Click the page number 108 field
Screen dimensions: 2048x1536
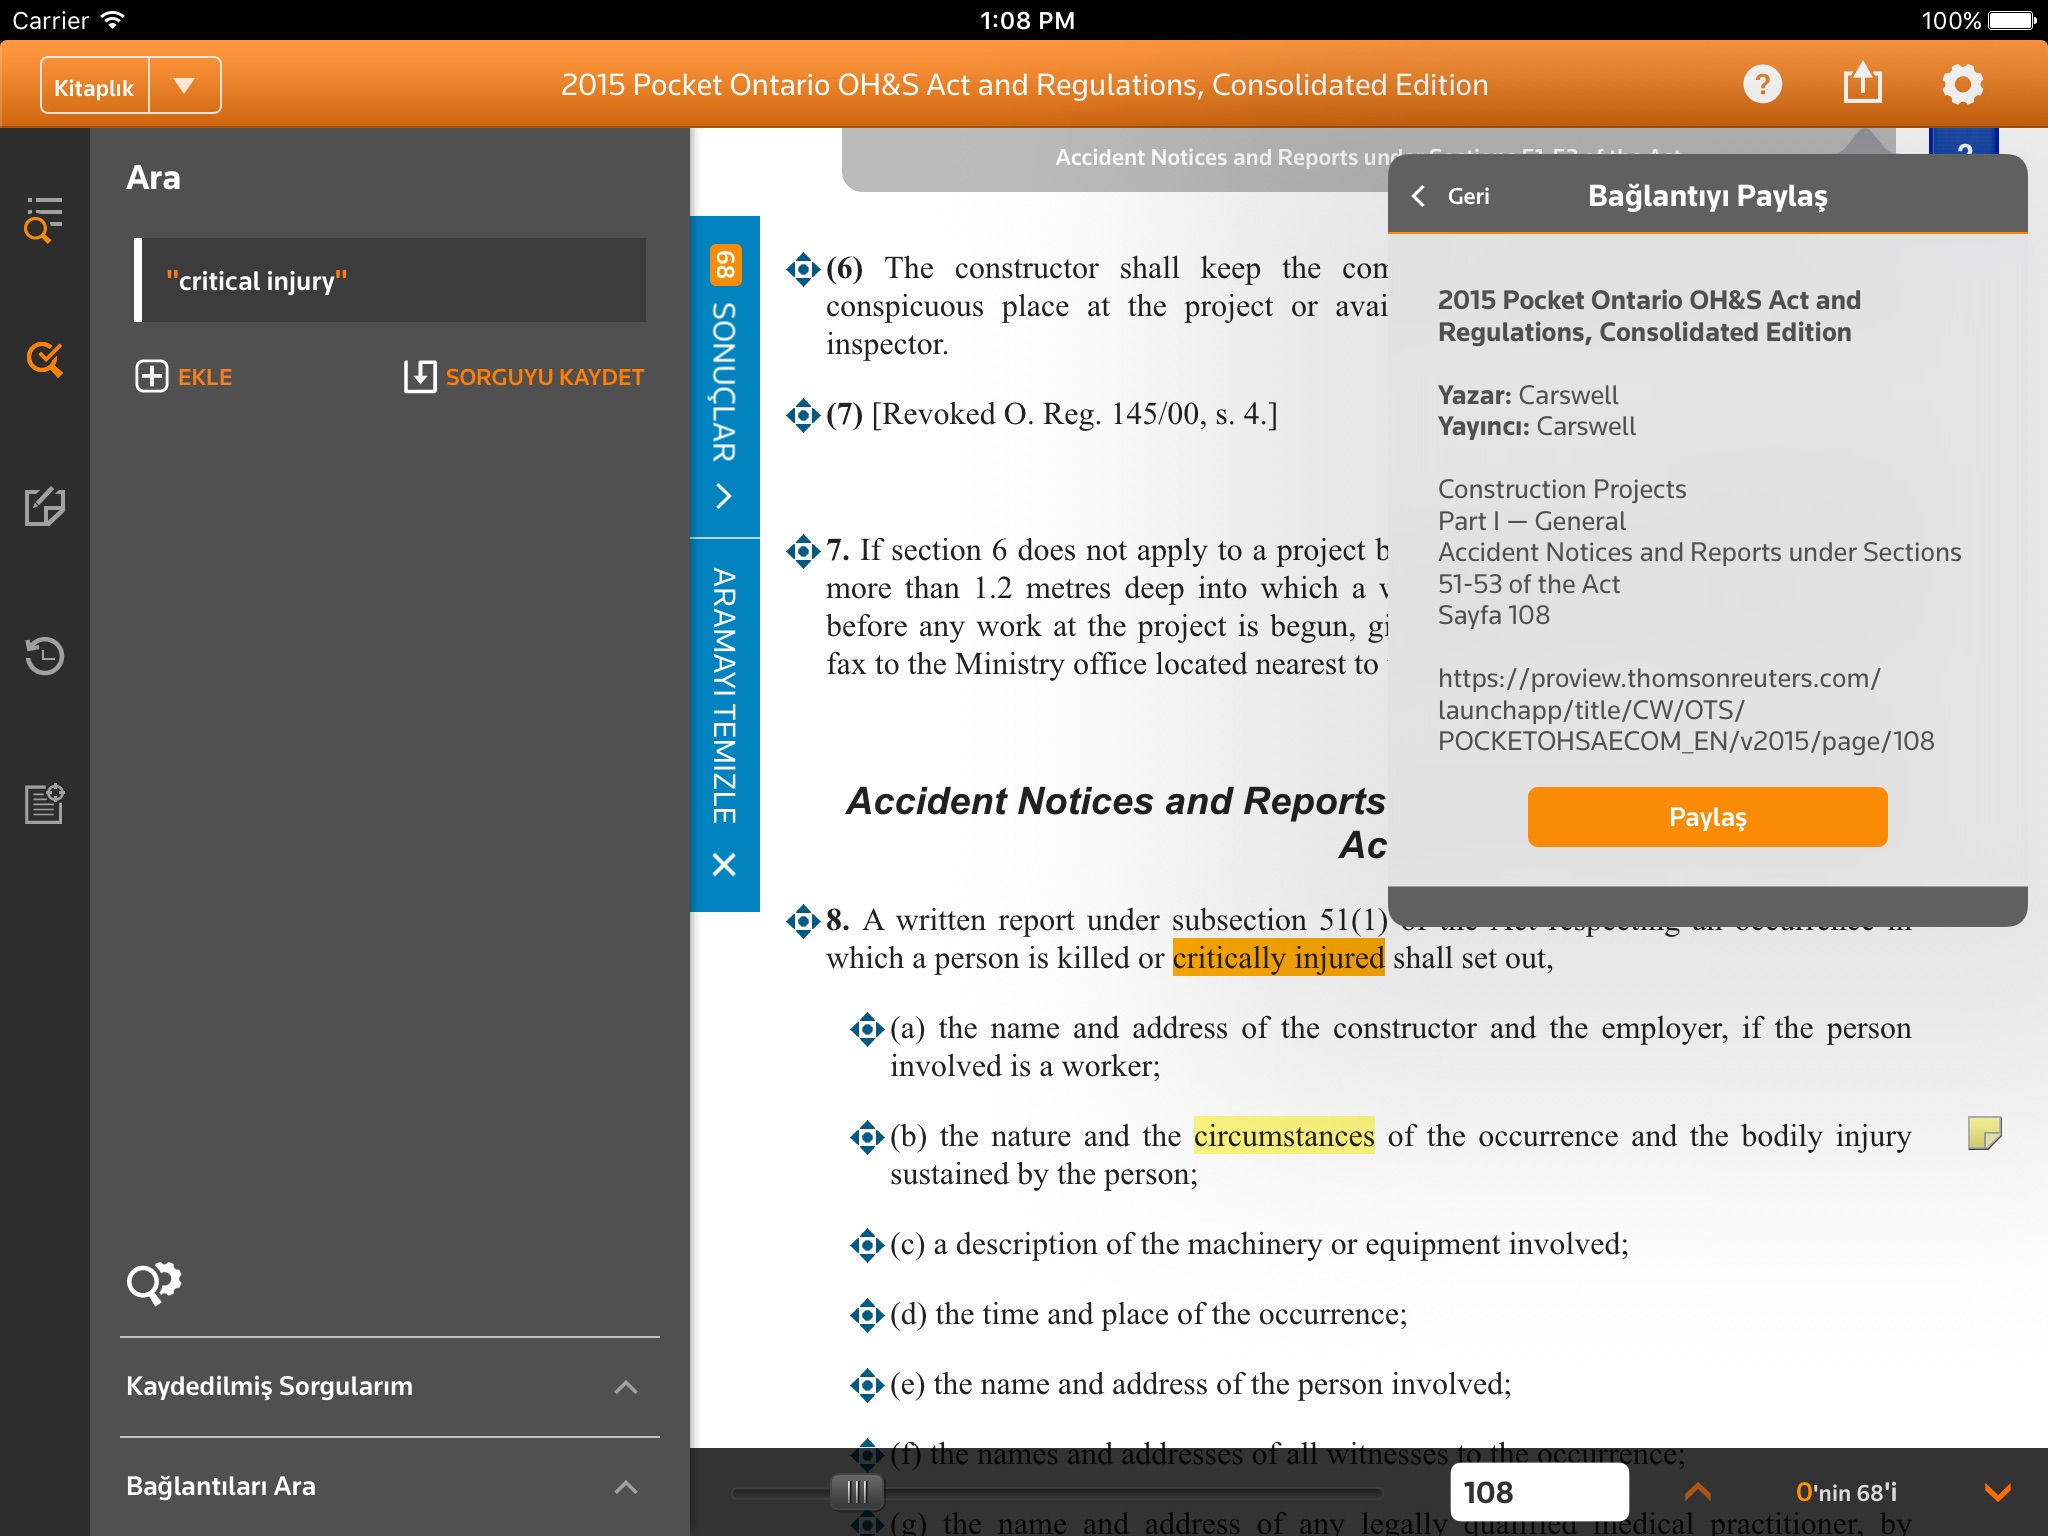(1538, 1492)
